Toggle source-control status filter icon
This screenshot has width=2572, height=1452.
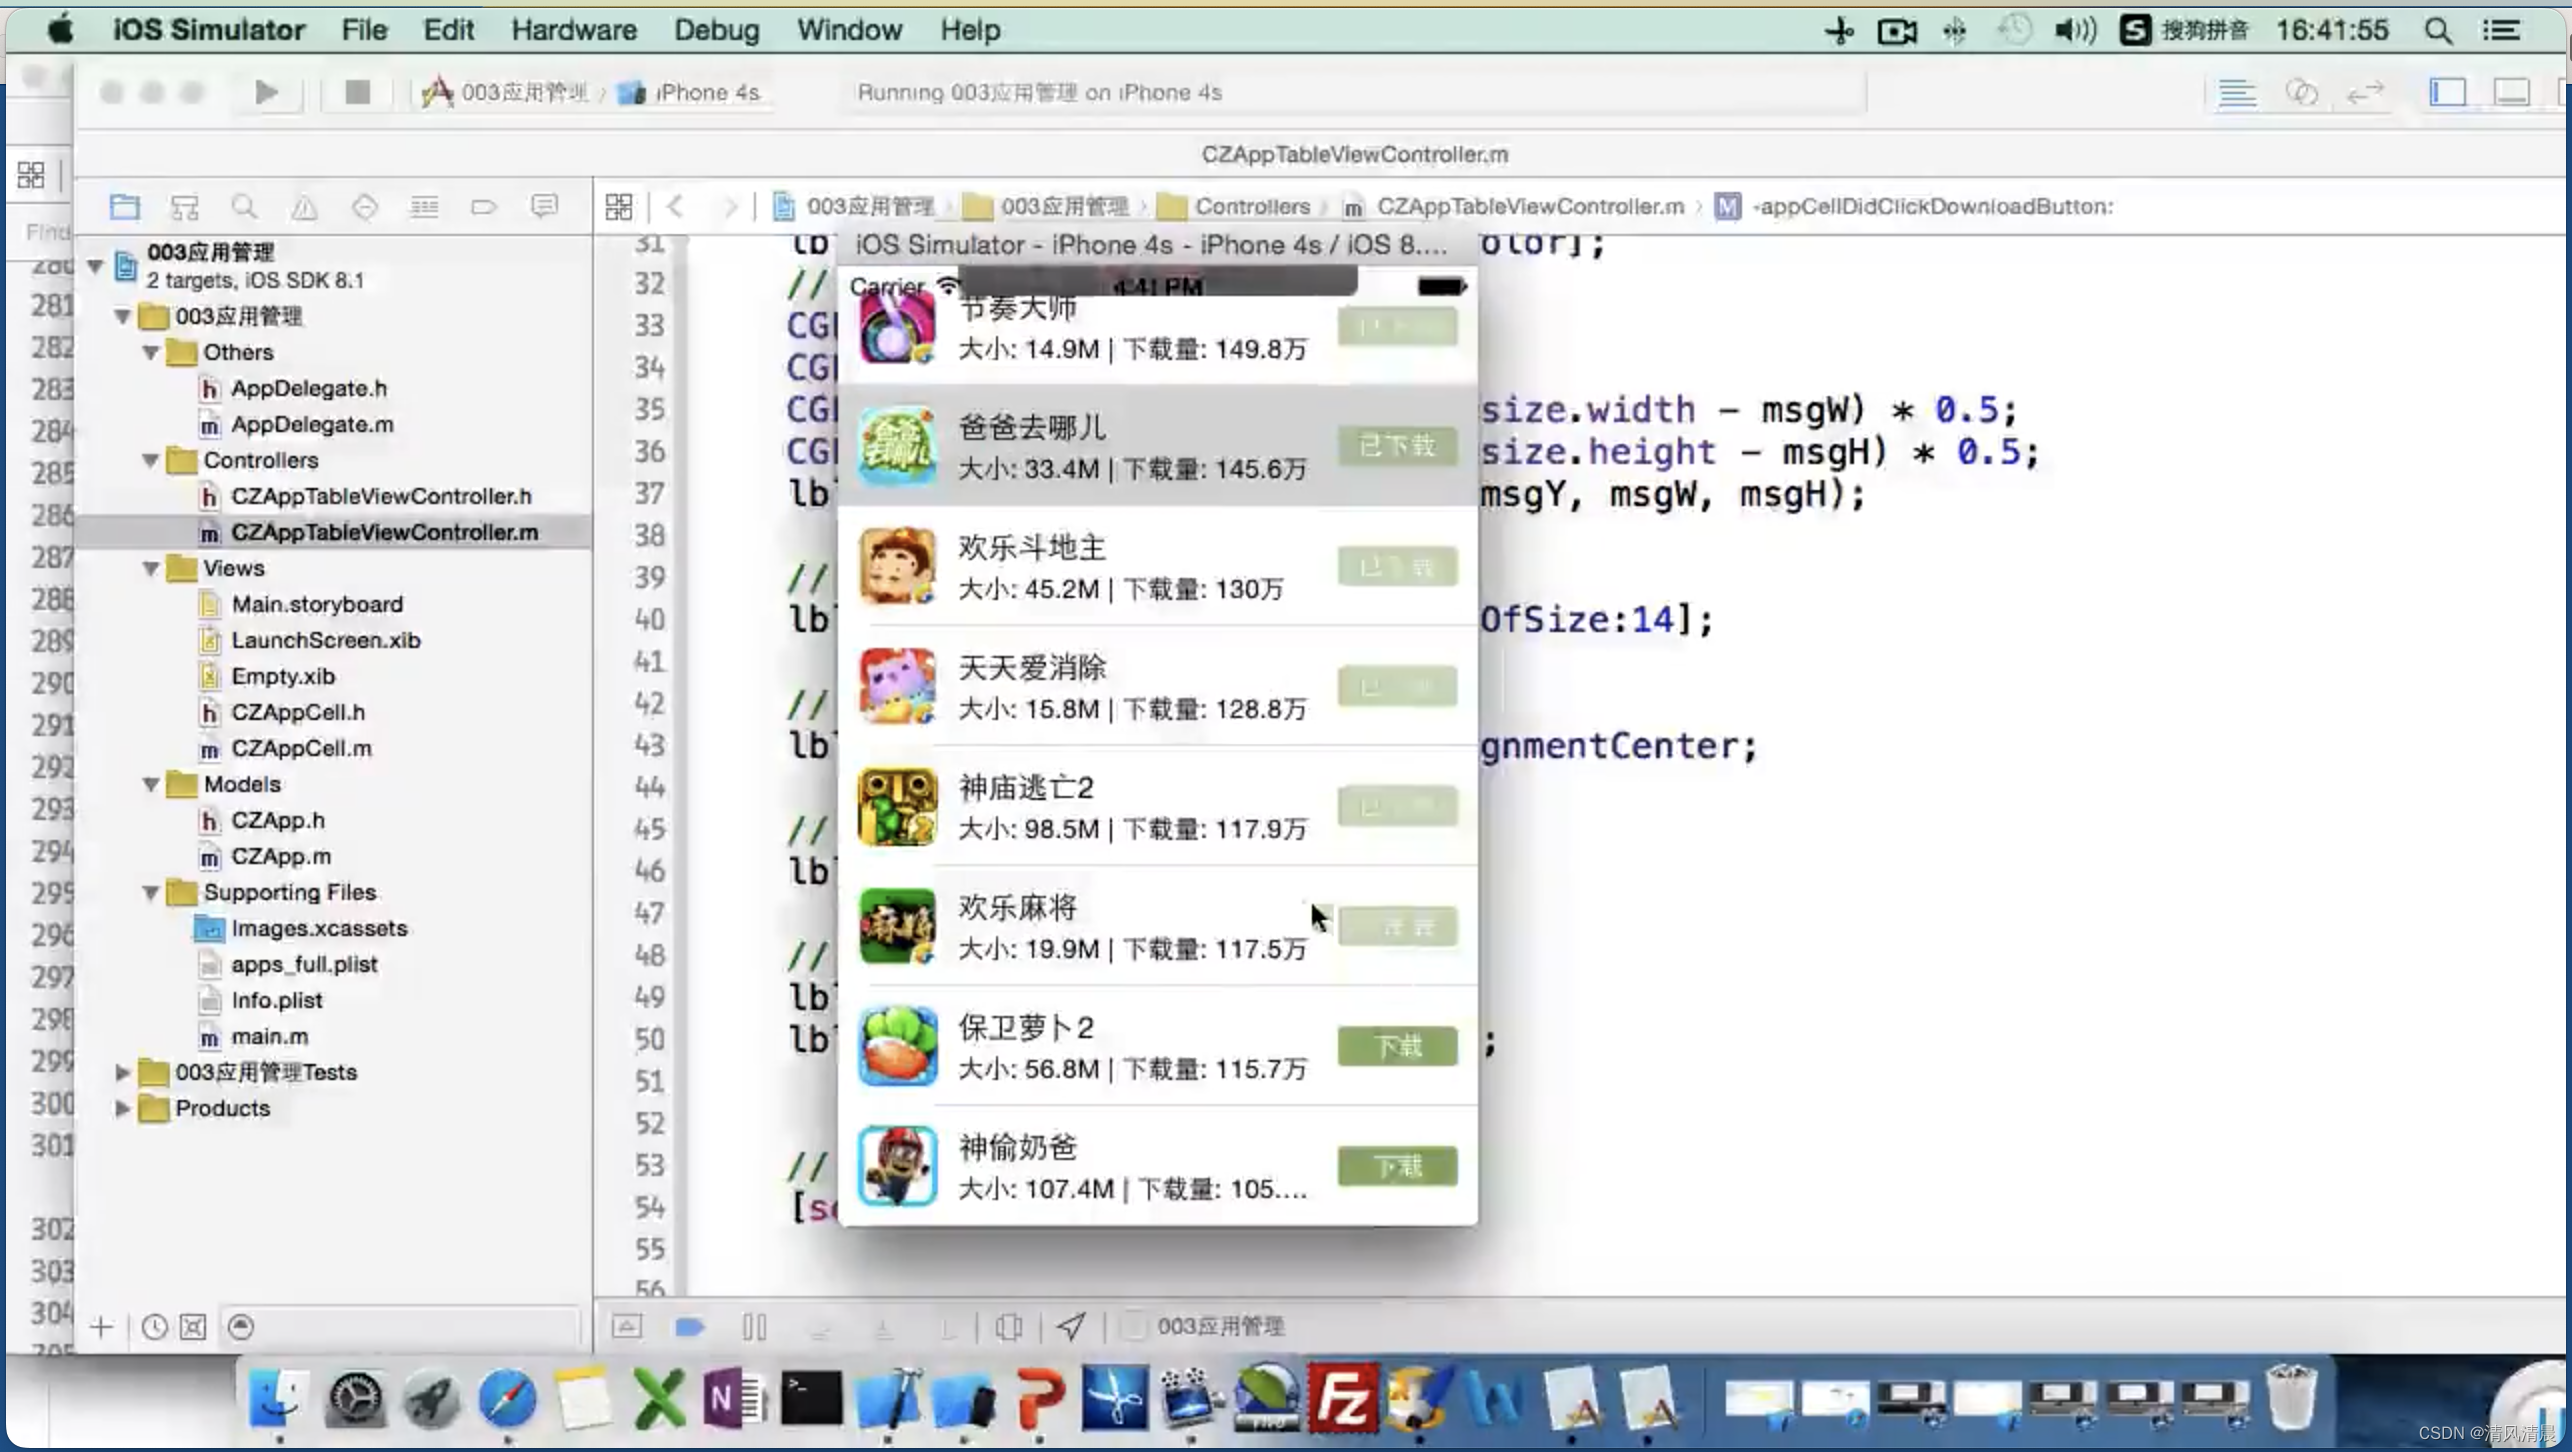click(x=193, y=1327)
